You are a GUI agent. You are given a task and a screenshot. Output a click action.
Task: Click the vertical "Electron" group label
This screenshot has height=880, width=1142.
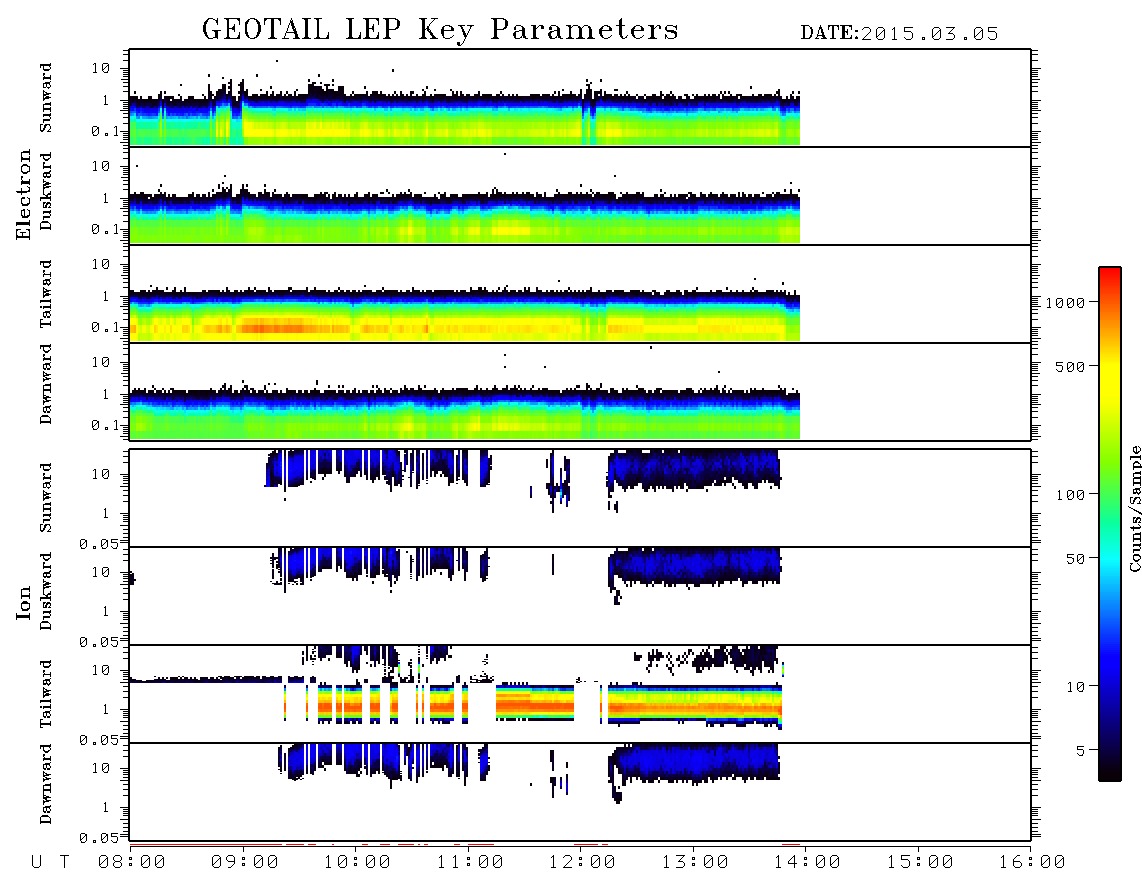tap(24, 195)
